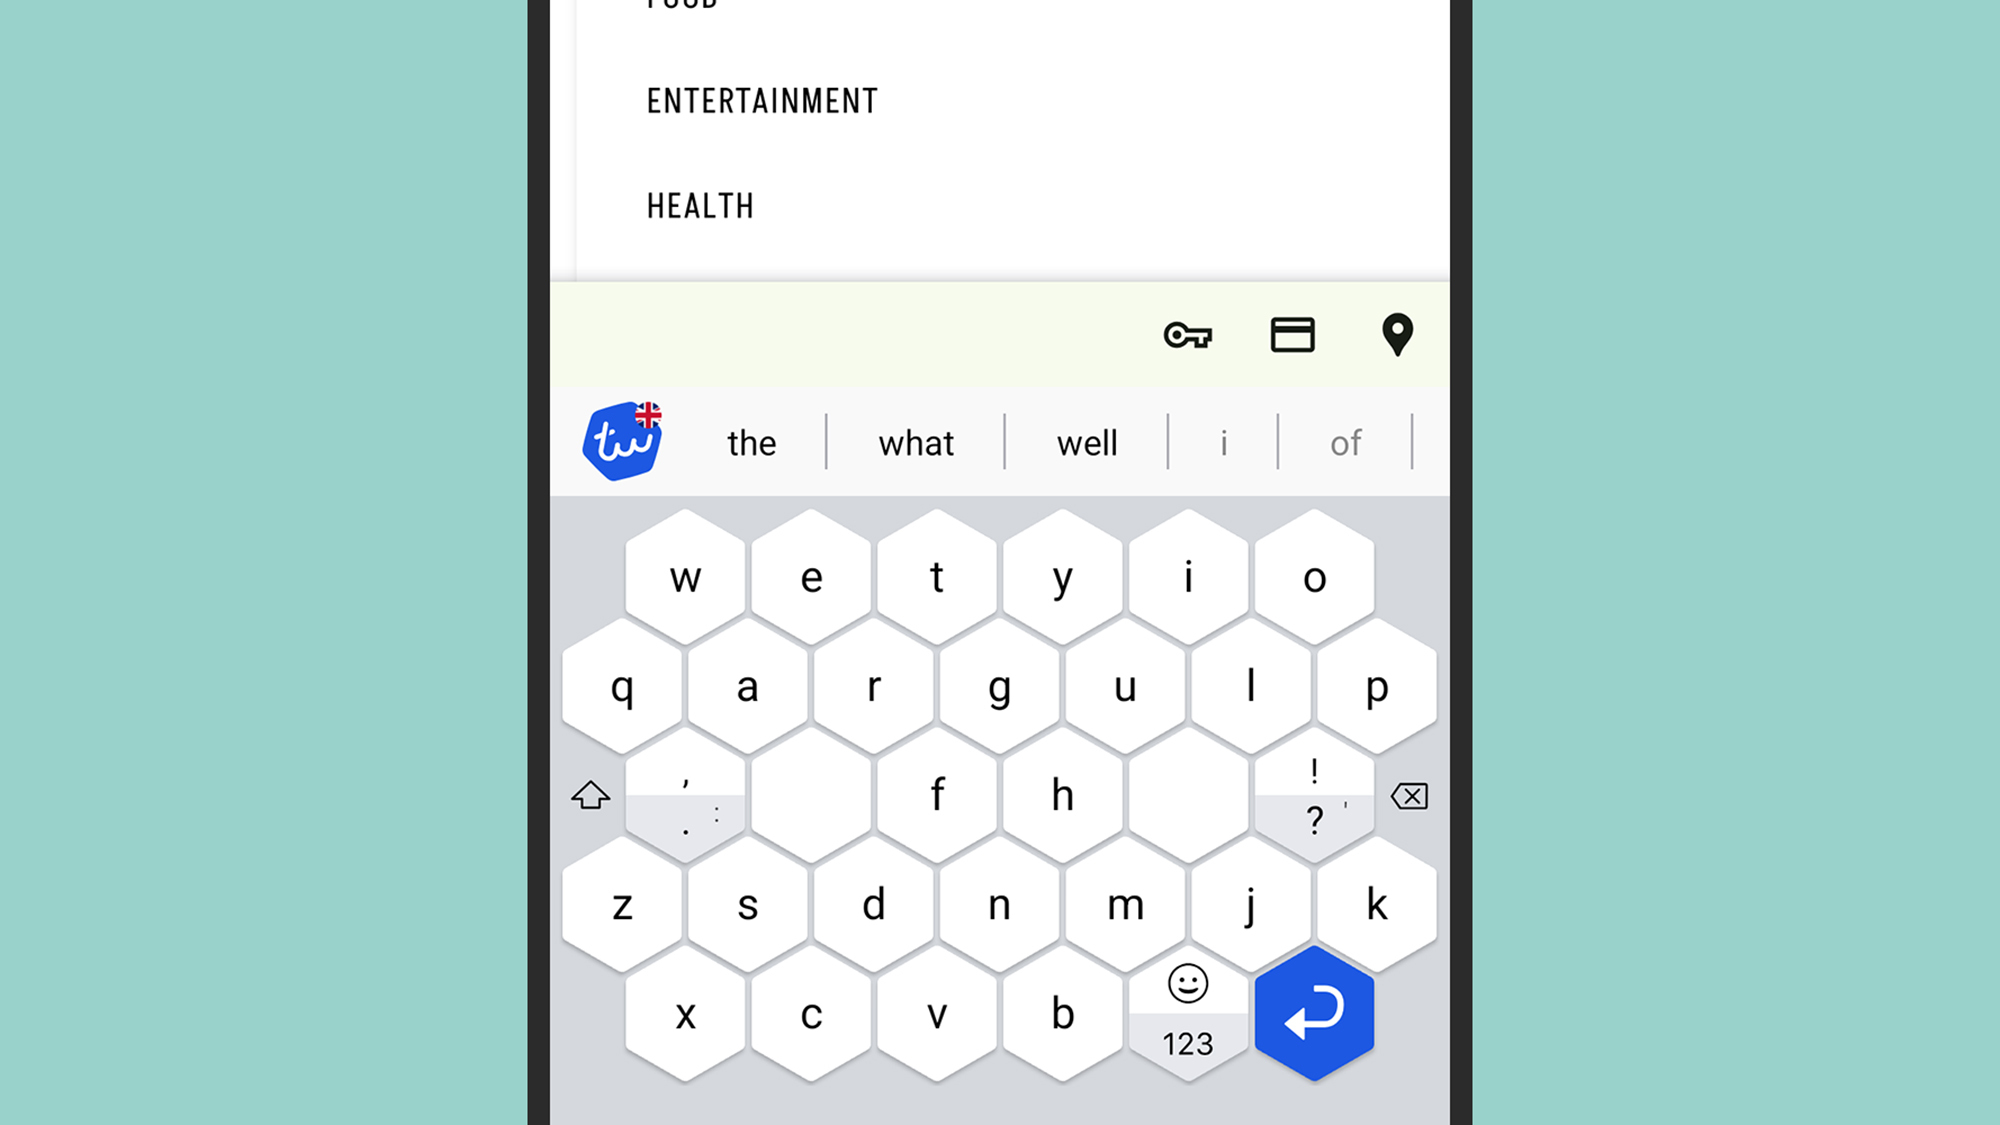Tap the location pin icon
This screenshot has width=2000, height=1125.
tap(1400, 335)
